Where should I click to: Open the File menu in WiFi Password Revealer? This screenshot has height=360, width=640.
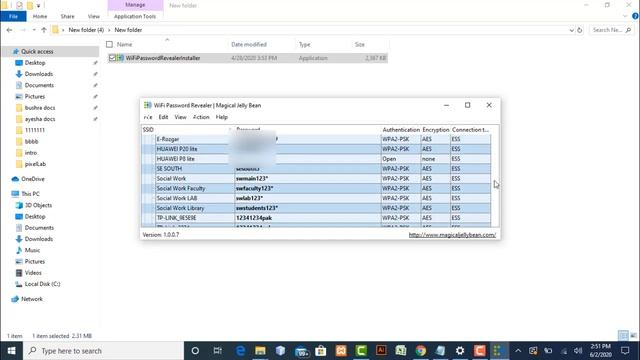click(148, 117)
